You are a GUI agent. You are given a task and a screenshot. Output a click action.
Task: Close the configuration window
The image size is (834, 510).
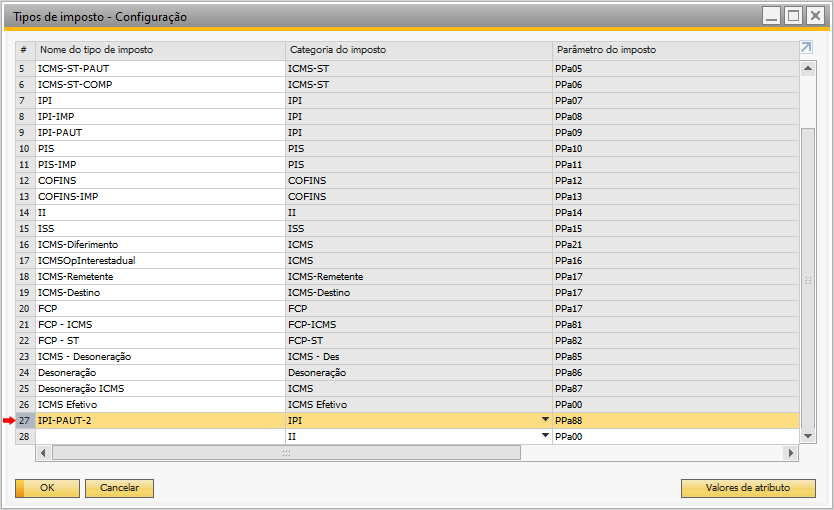click(x=815, y=15)
